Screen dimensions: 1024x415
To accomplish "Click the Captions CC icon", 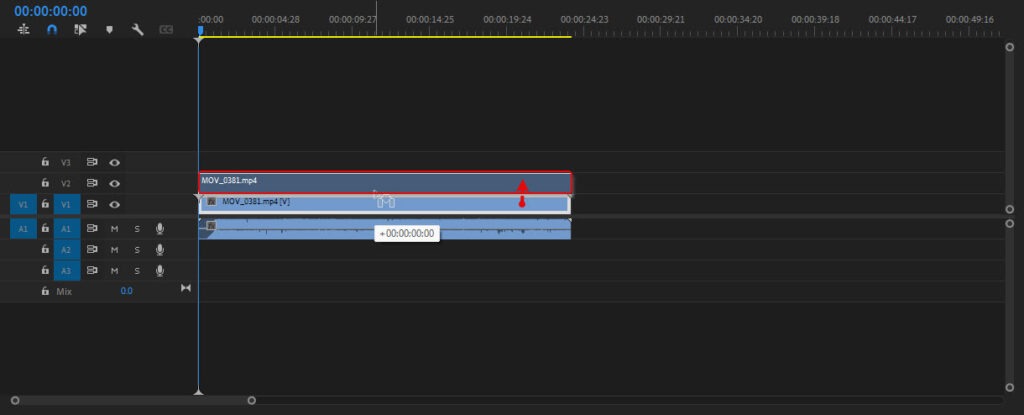I will tap(166, 29).
